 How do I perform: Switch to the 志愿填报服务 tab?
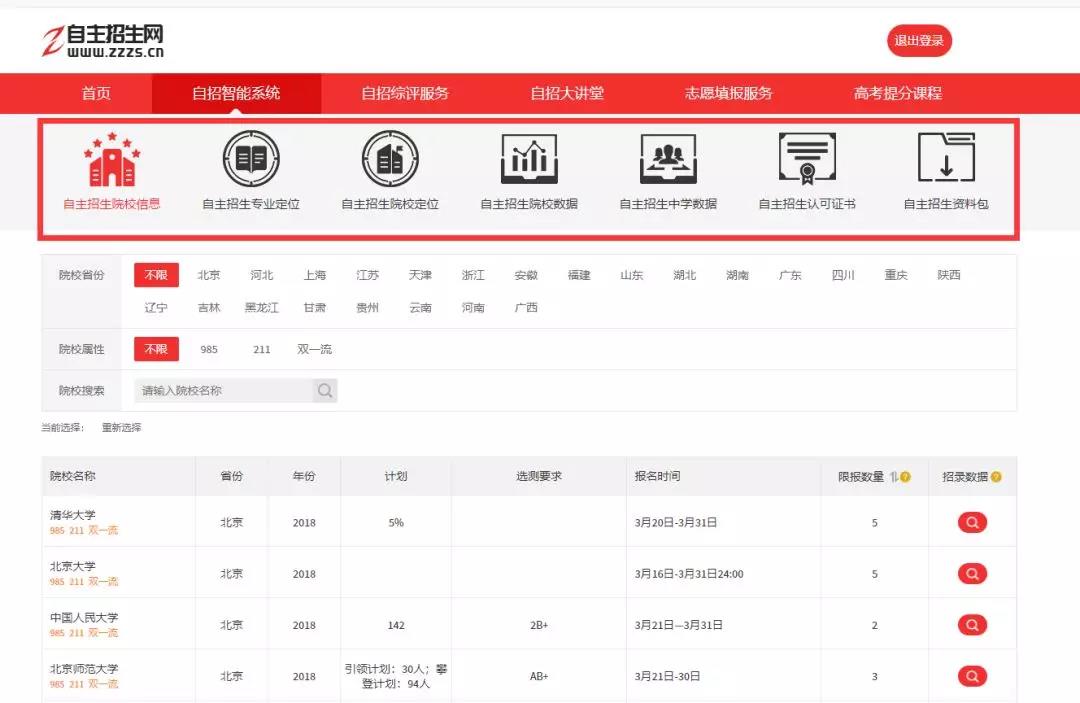[728, 93]
